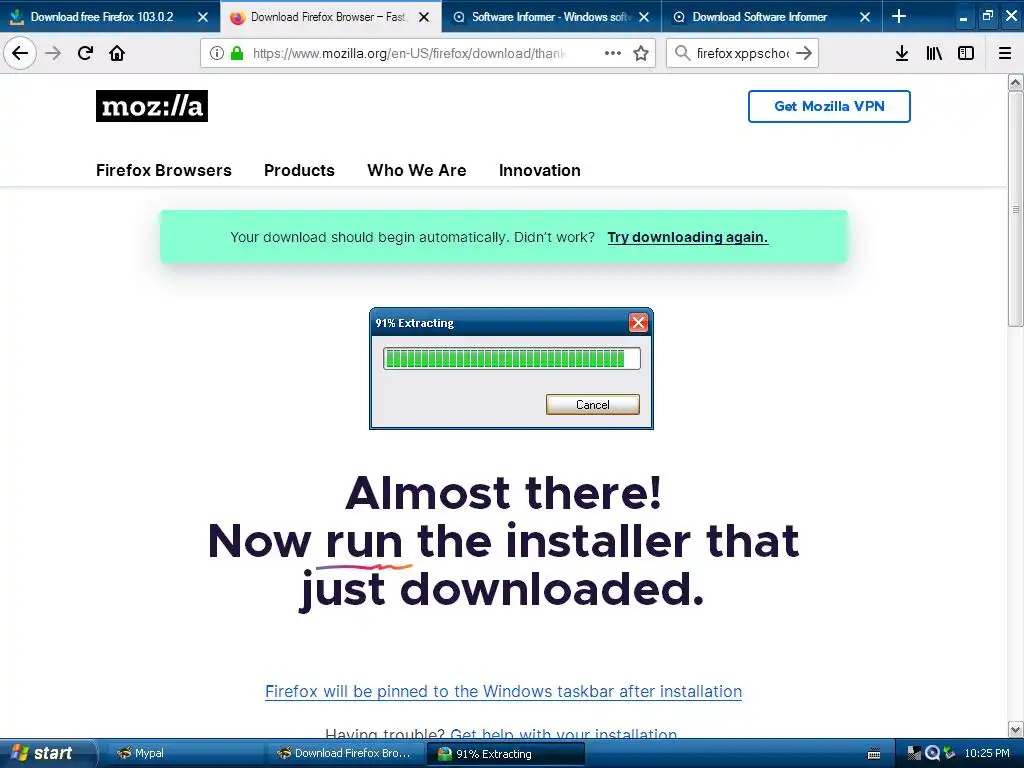Viewport: 1024px width, 768px height.
Task: Close the 91% Extracting dialog
Action: (x=638, y=322)
